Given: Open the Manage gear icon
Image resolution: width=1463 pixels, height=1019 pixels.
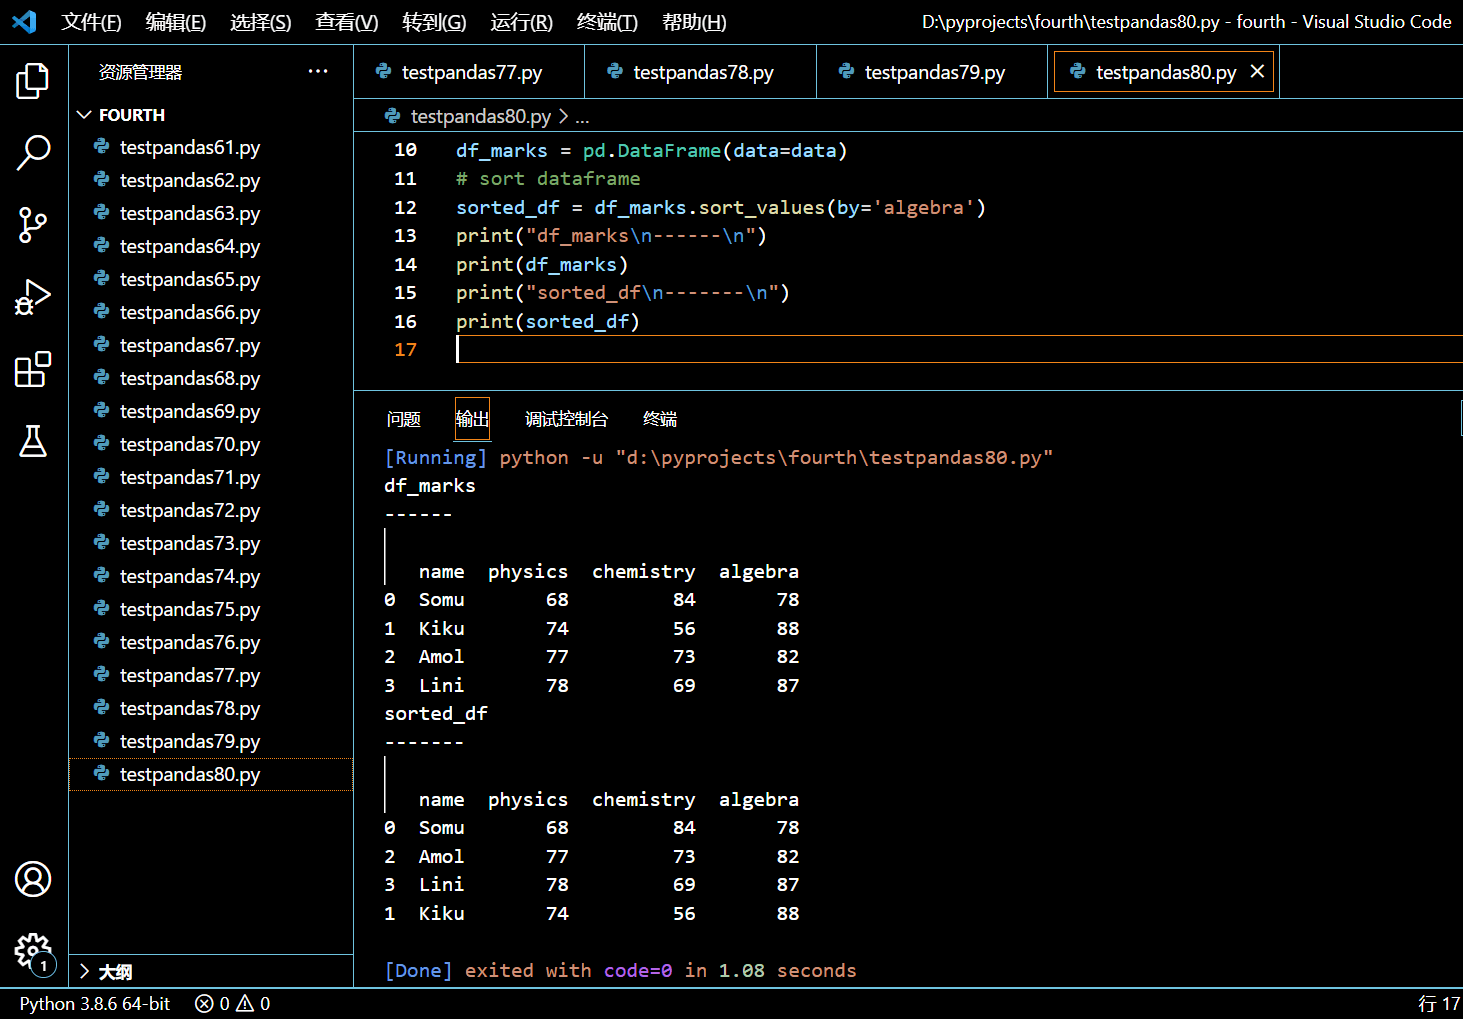Looking at the screenshot, I should pos(33,951).
